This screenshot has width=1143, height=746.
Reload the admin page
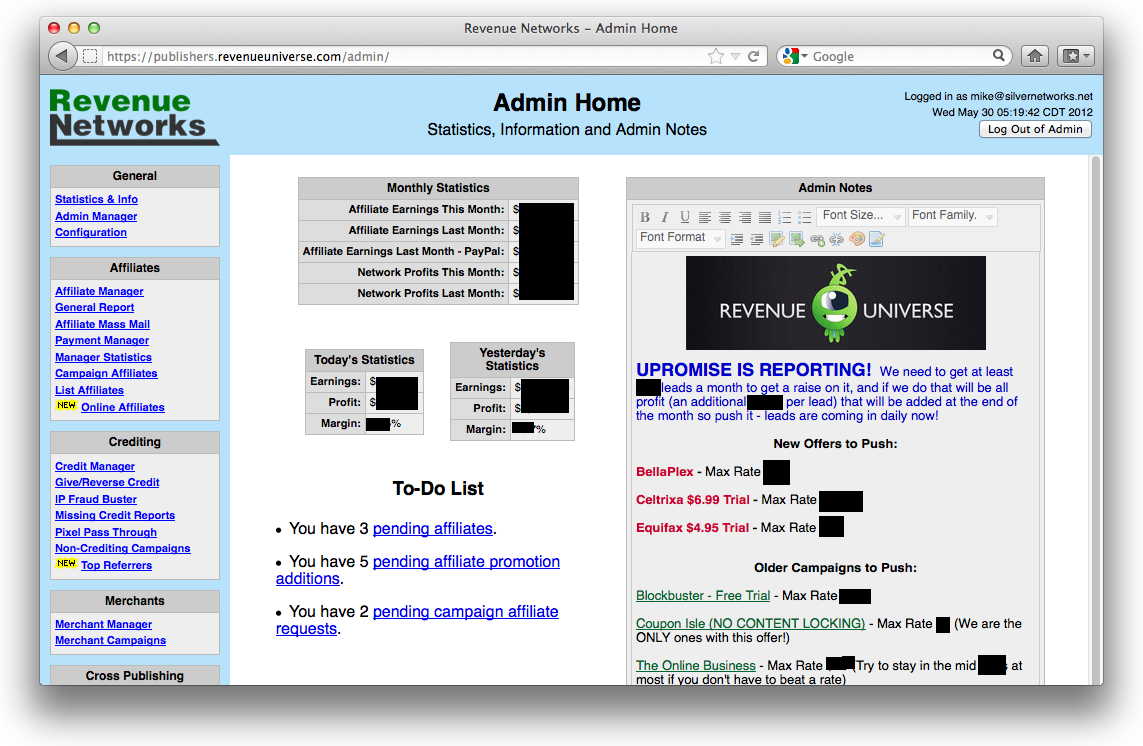pos(754,56)
